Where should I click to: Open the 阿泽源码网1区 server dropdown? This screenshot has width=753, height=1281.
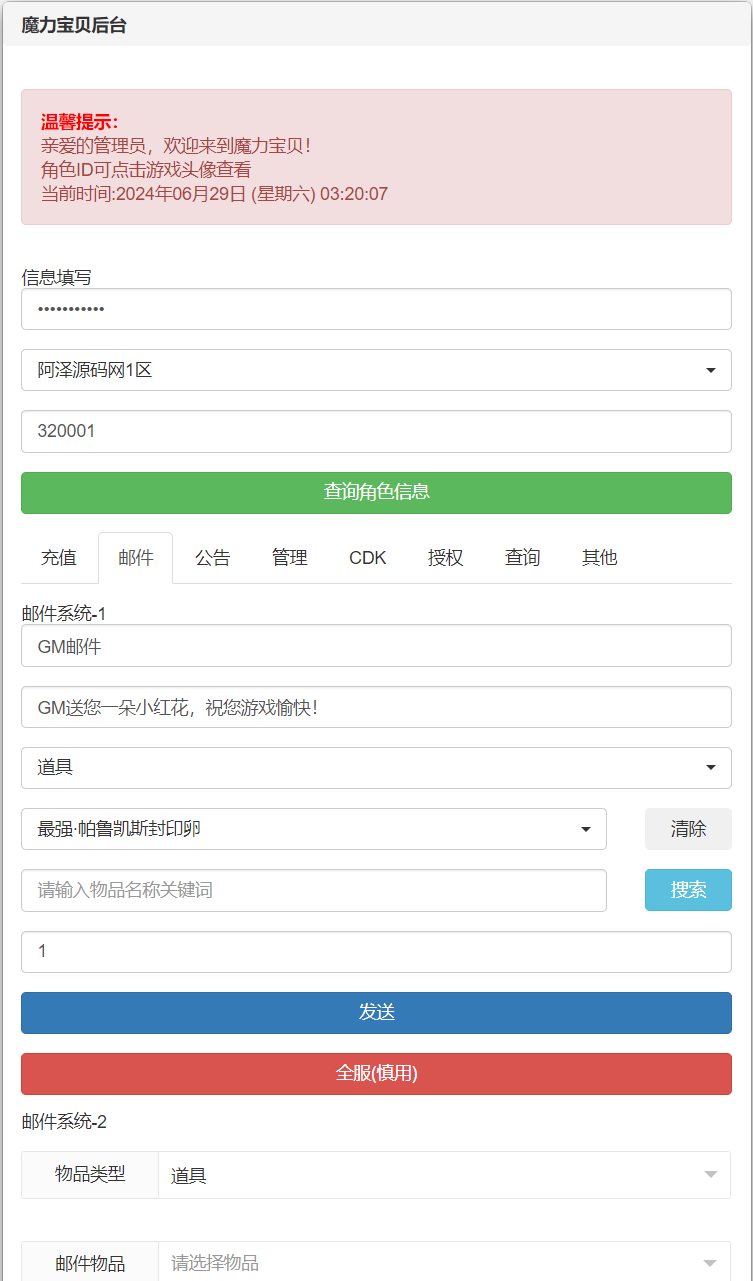tap(376, 370)
